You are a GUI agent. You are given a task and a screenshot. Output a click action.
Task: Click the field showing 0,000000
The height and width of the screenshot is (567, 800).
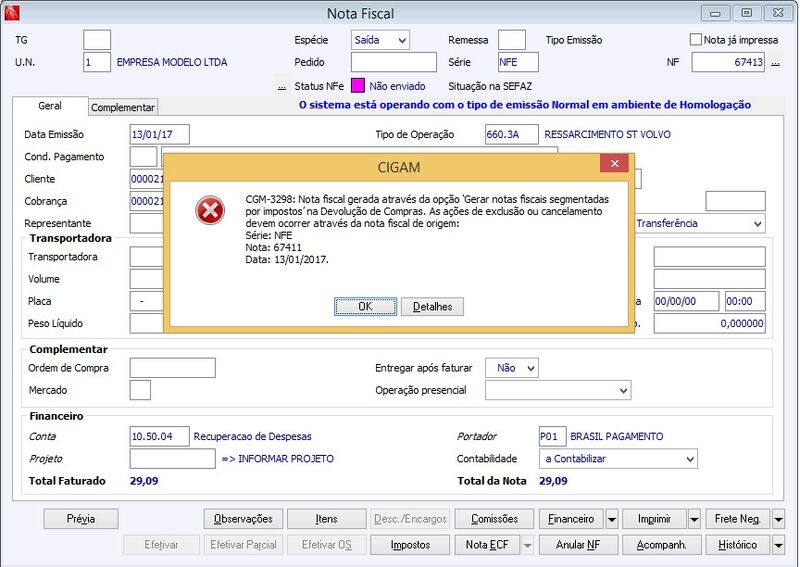point(710,324)
